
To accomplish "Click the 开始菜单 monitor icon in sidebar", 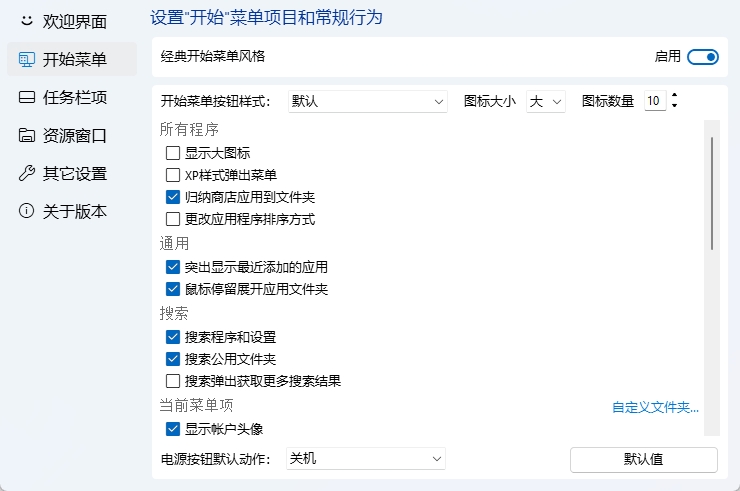I will point(26,59).
